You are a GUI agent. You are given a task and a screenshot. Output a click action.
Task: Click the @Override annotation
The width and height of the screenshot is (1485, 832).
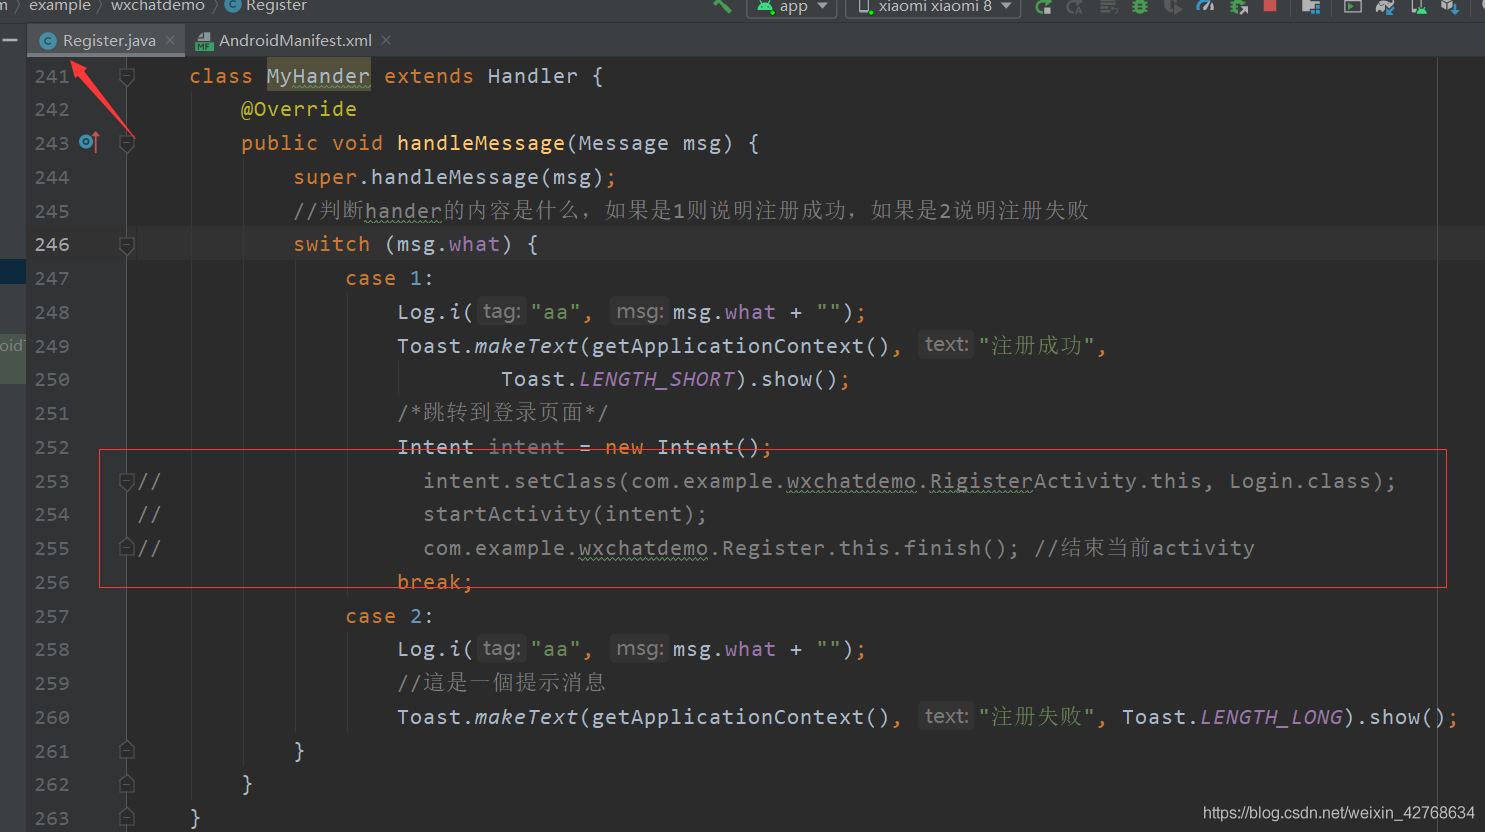coord(298,109)
